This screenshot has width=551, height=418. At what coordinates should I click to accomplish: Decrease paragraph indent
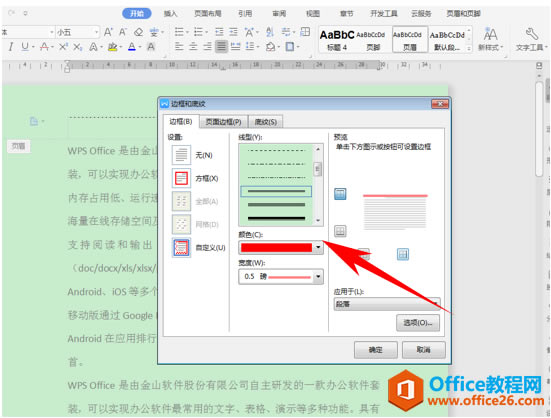[x=219, y=32]
